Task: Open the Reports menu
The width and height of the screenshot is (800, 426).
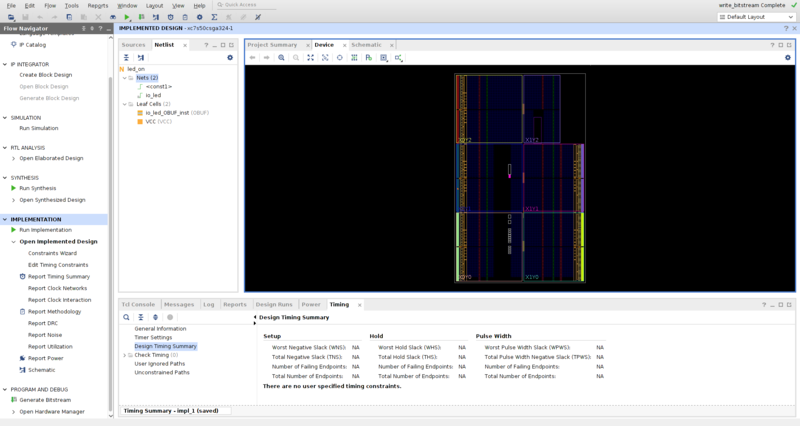Action: pyautogui.click(x=97, y=6)
